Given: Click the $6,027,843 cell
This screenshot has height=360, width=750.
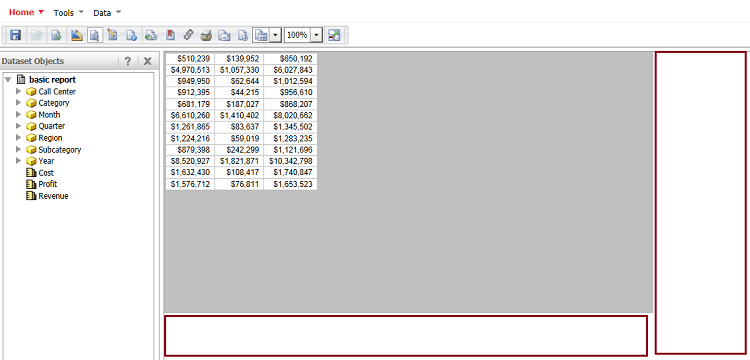Looking at the screenshot, I should tap(290, 70).
